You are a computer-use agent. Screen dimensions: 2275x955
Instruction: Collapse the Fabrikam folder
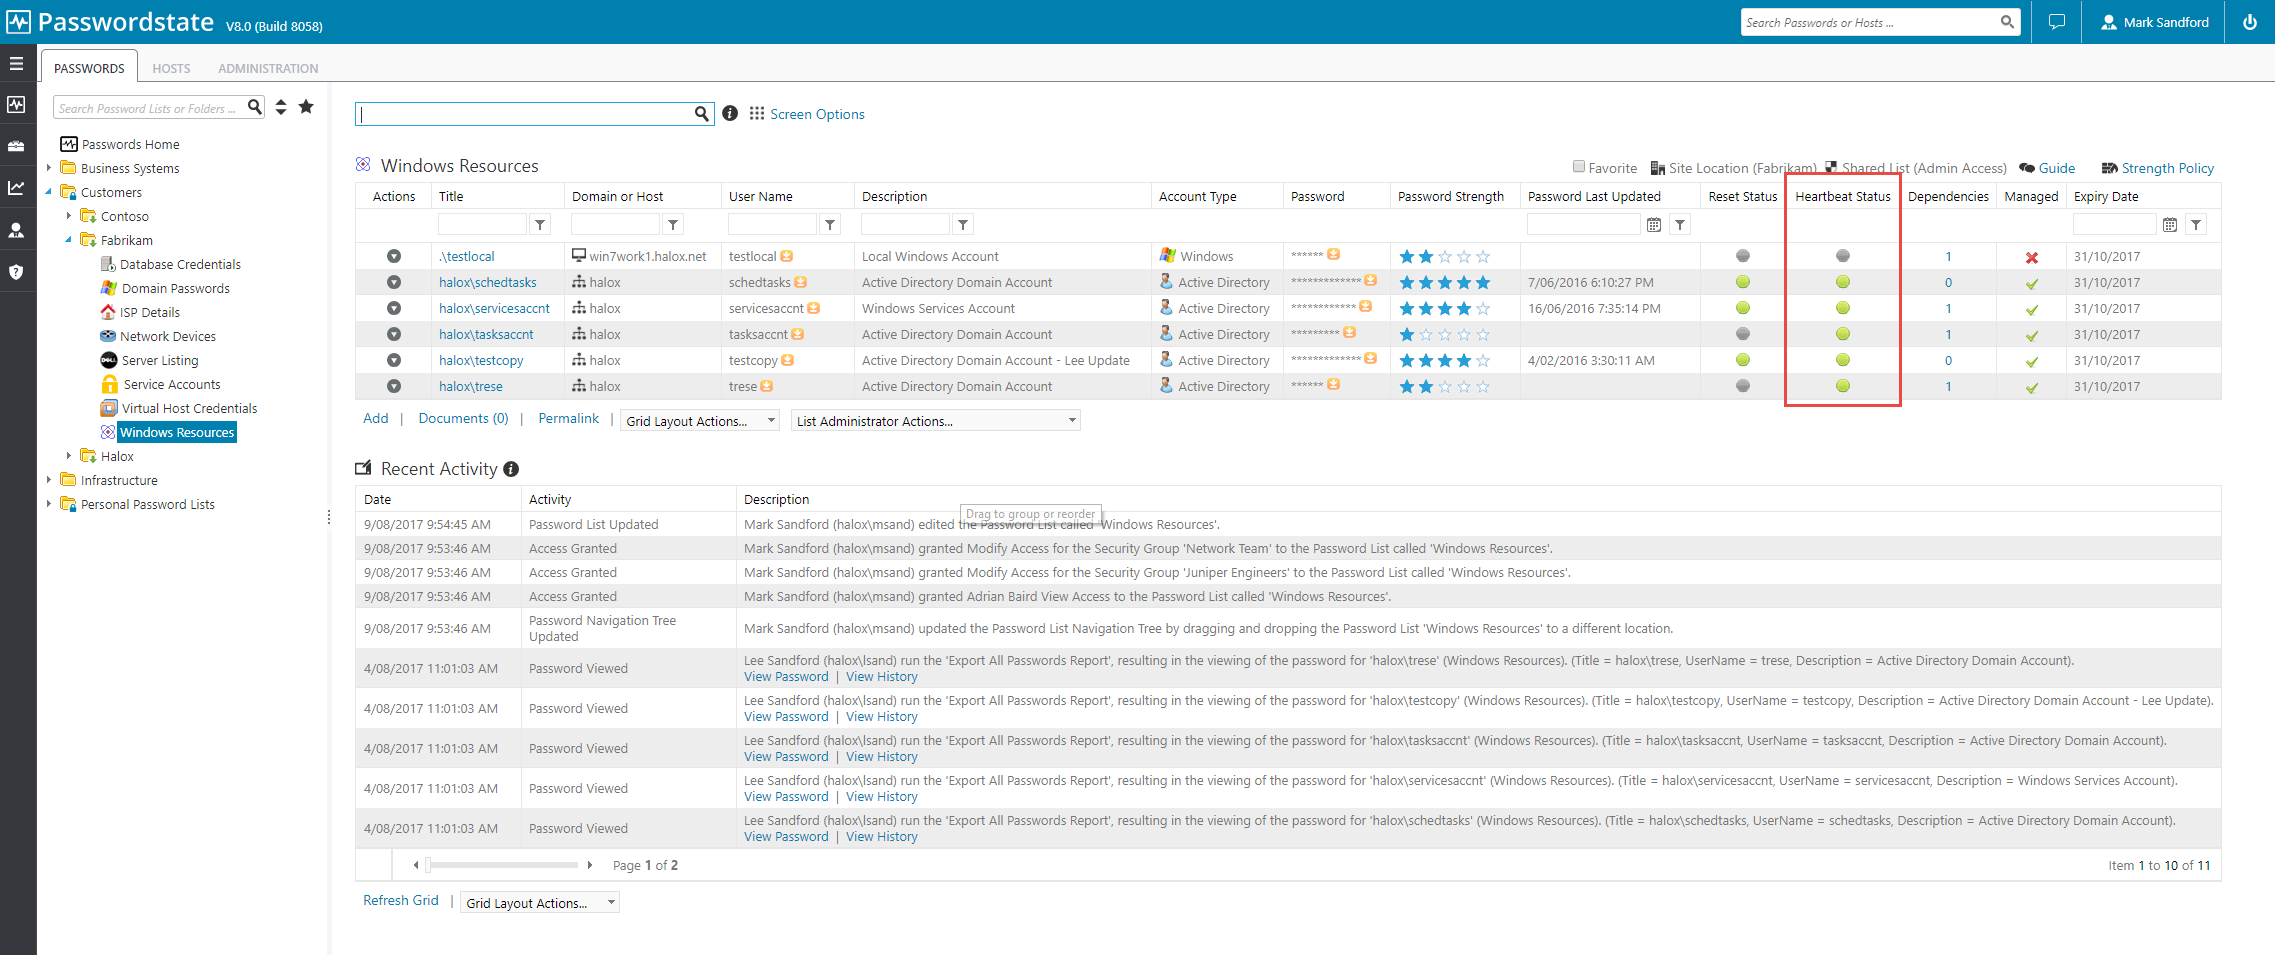pyautogui.click(x=68, y=240)
